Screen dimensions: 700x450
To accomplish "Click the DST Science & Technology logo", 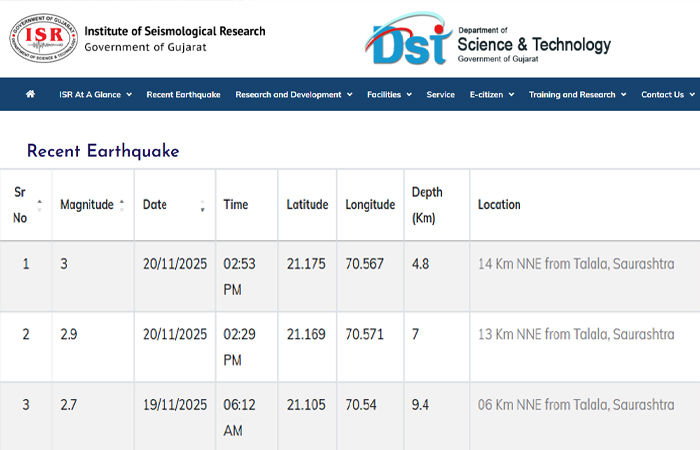I will pyautogui.click(x=488, y=40).
